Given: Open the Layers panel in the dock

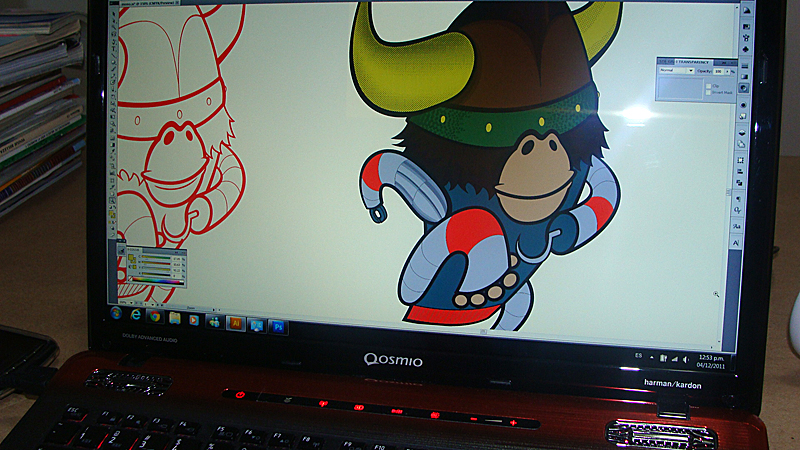Looking at the screenshot, I should pyautogui.click(x=742, y=133).
